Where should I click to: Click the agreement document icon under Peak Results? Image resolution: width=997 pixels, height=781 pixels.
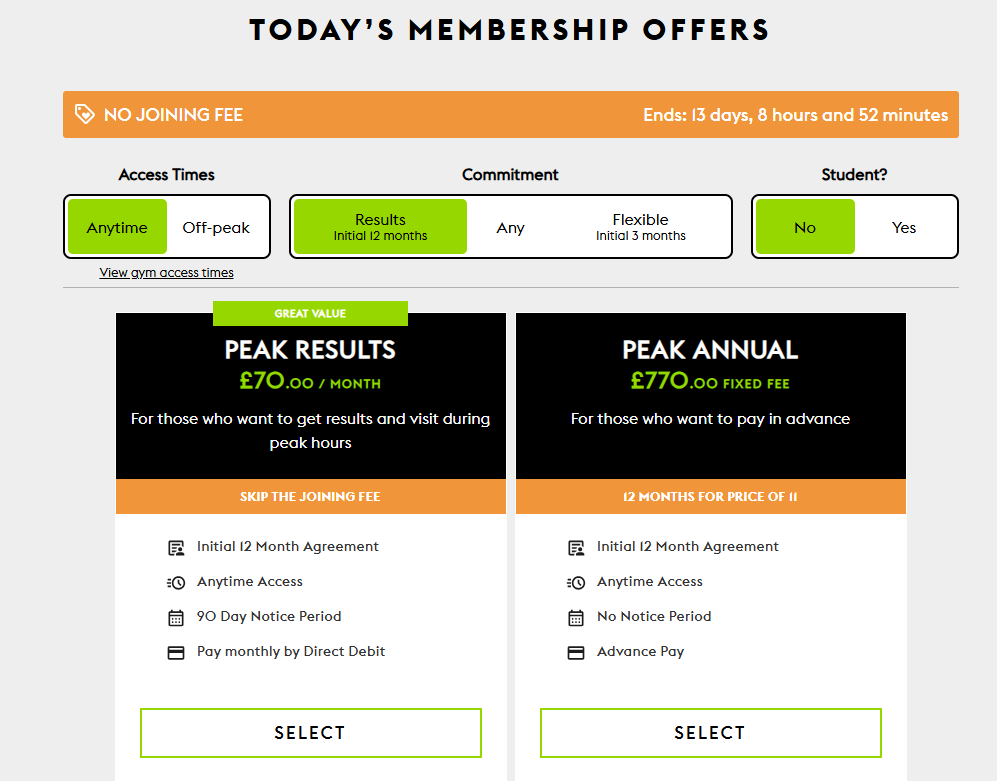176,546
